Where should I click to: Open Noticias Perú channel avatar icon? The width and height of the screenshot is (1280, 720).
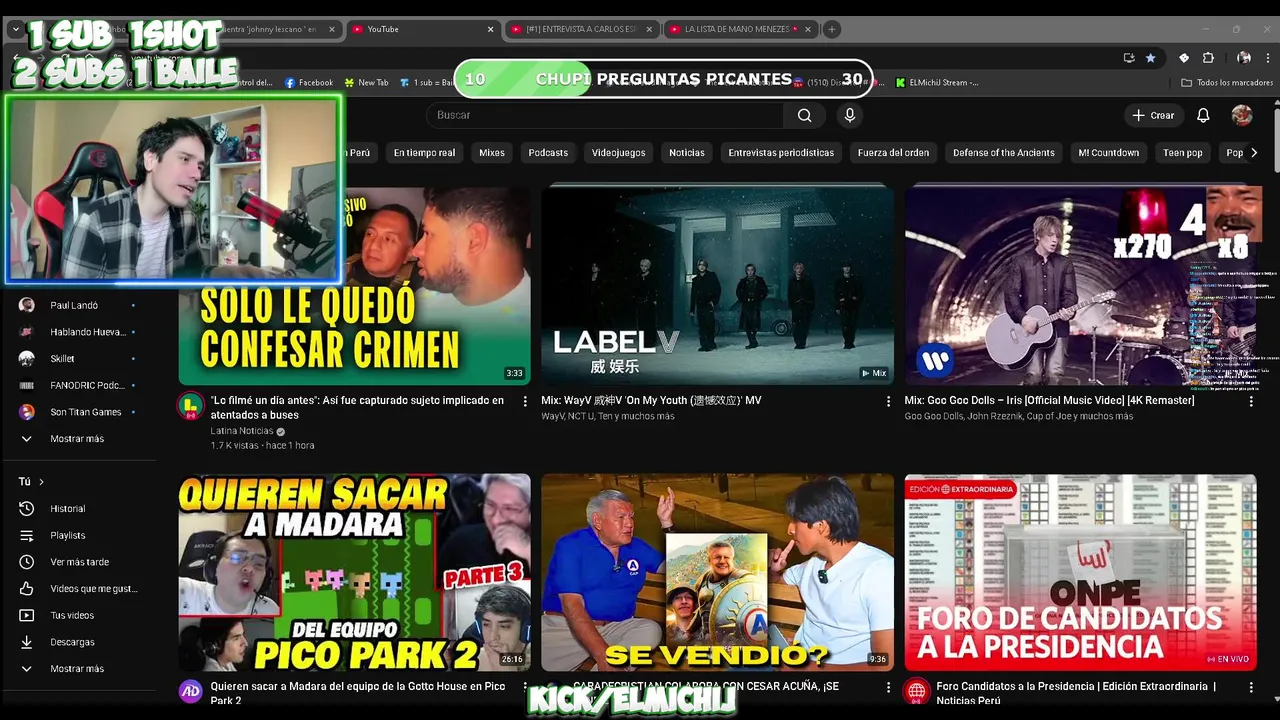click(916, 691)
